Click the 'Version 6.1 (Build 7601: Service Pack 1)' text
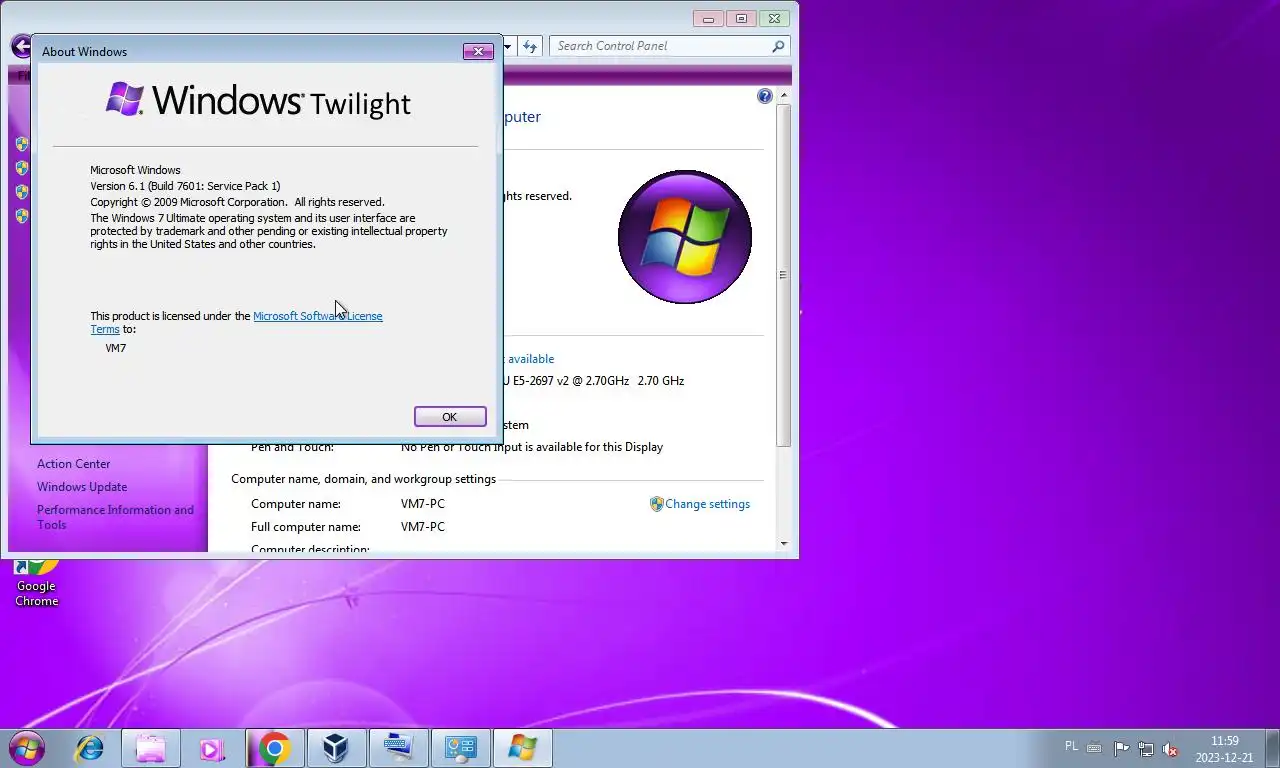The image size is (1280, 768). (x=185, y=186)
